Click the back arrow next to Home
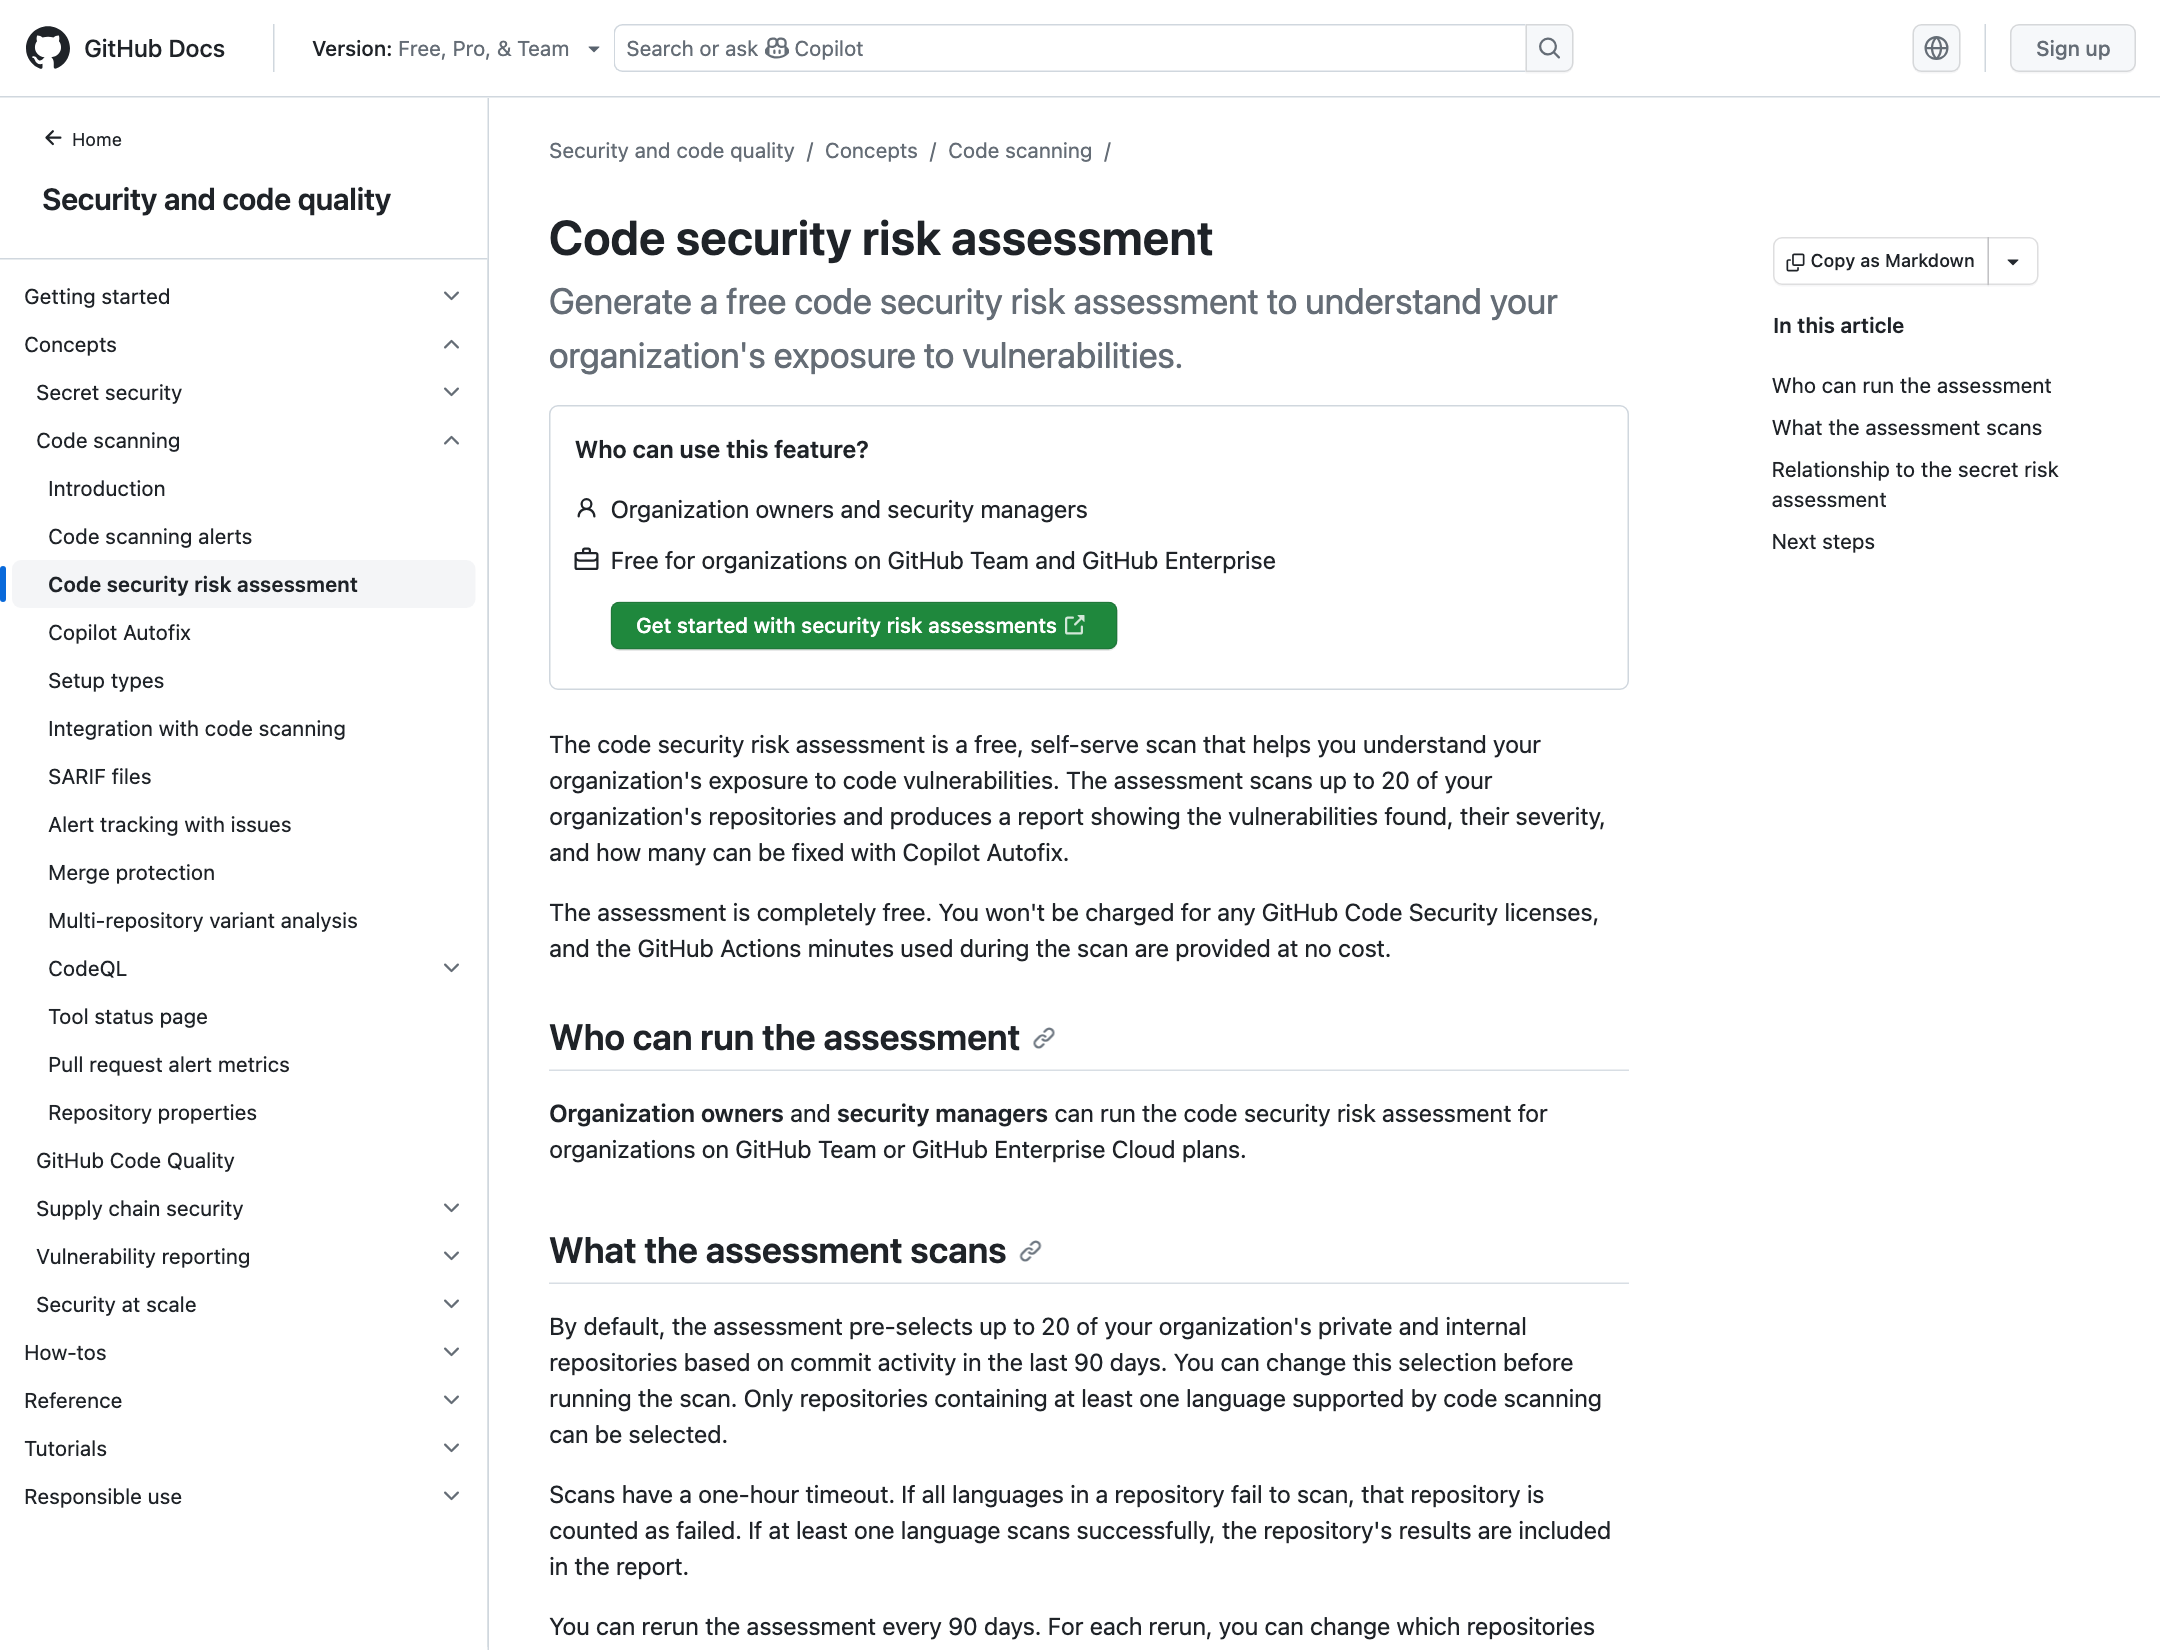The height and width of the screenshot is (1650, 2160). point(53,138)
